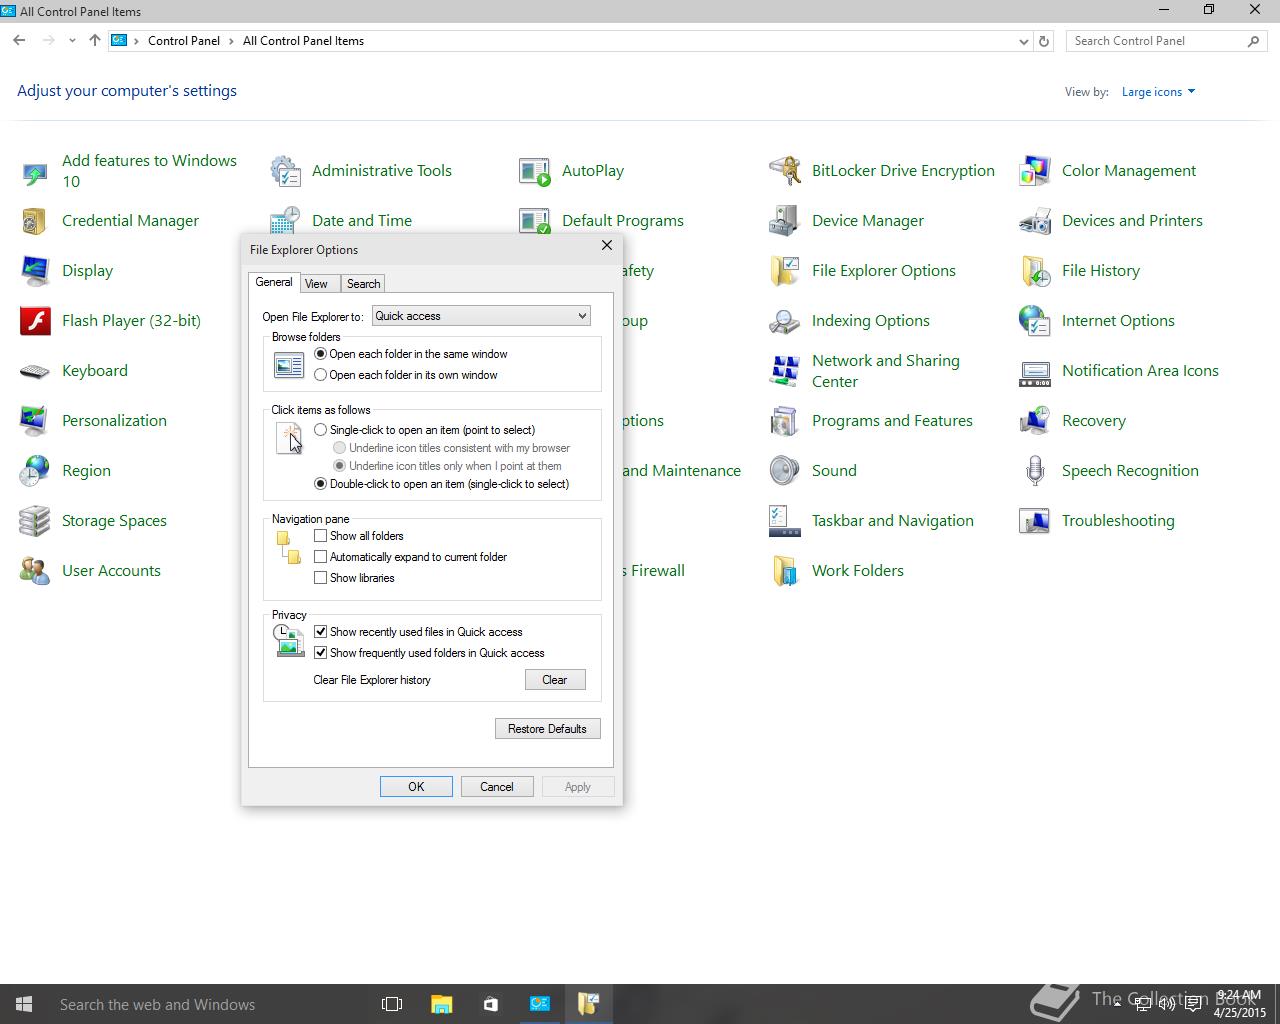The height and width of the screenshot is (1024, 1280).
Task: Open Add features to Windows 10 icon
Action: [35, 171]
